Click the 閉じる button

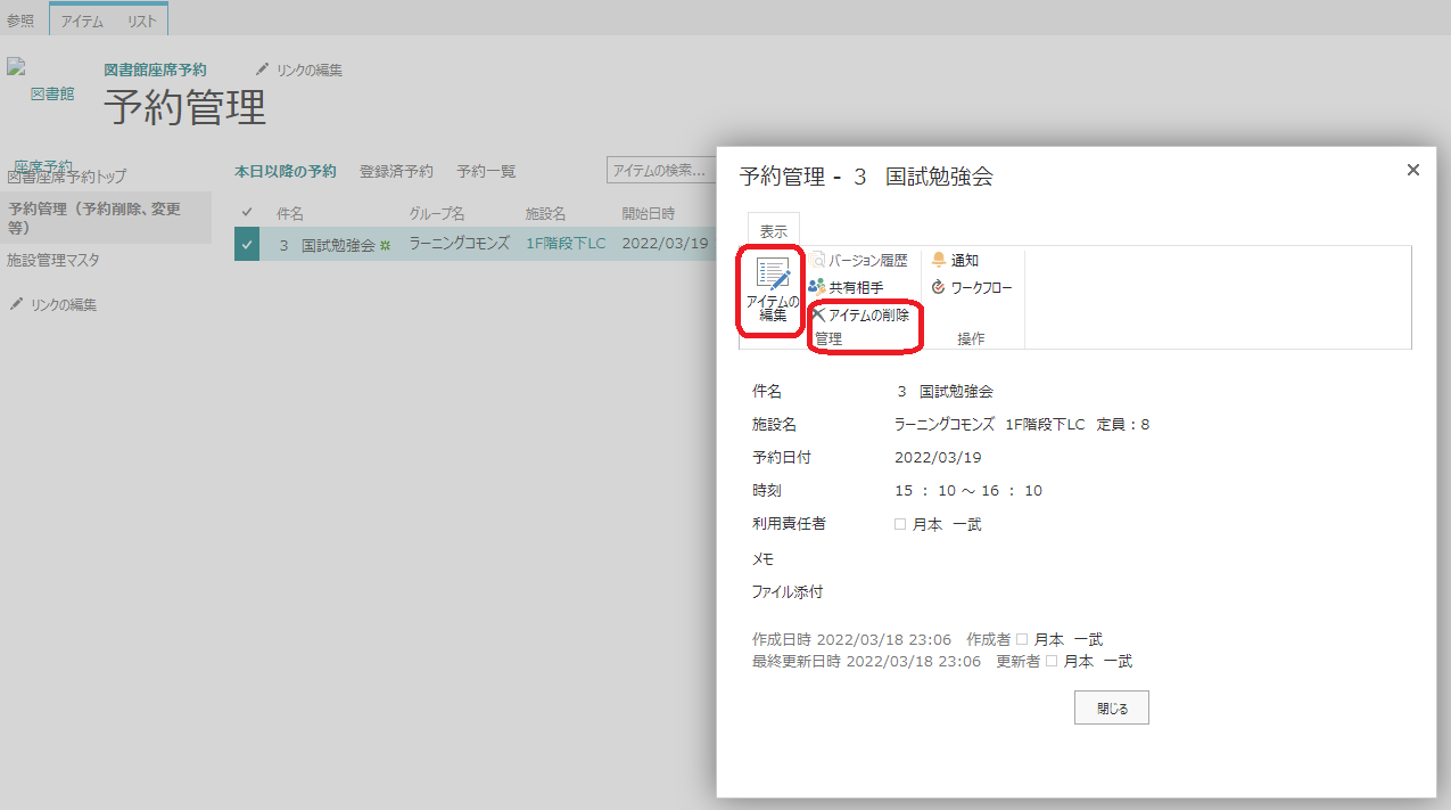(x=1112, y=708)
